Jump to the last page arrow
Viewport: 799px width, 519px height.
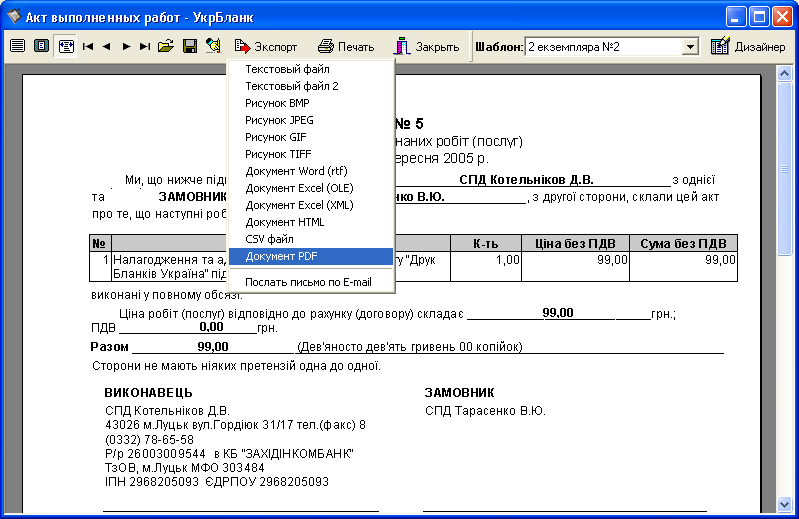[x=145, y=46]
